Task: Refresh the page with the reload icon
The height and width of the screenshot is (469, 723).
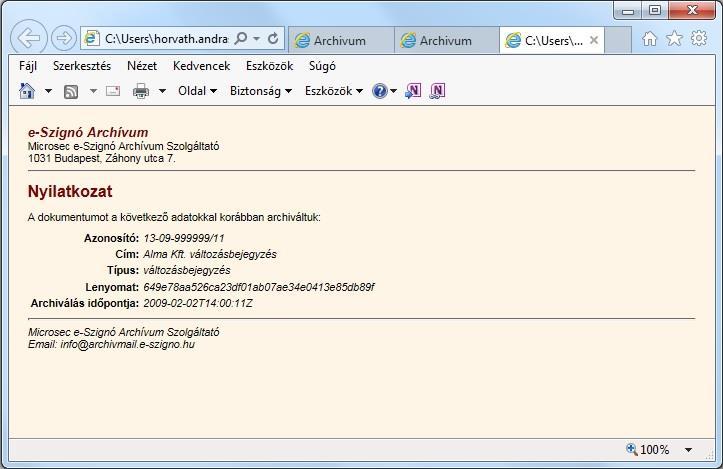Action: pyautogui.click(x=273, y=38)
